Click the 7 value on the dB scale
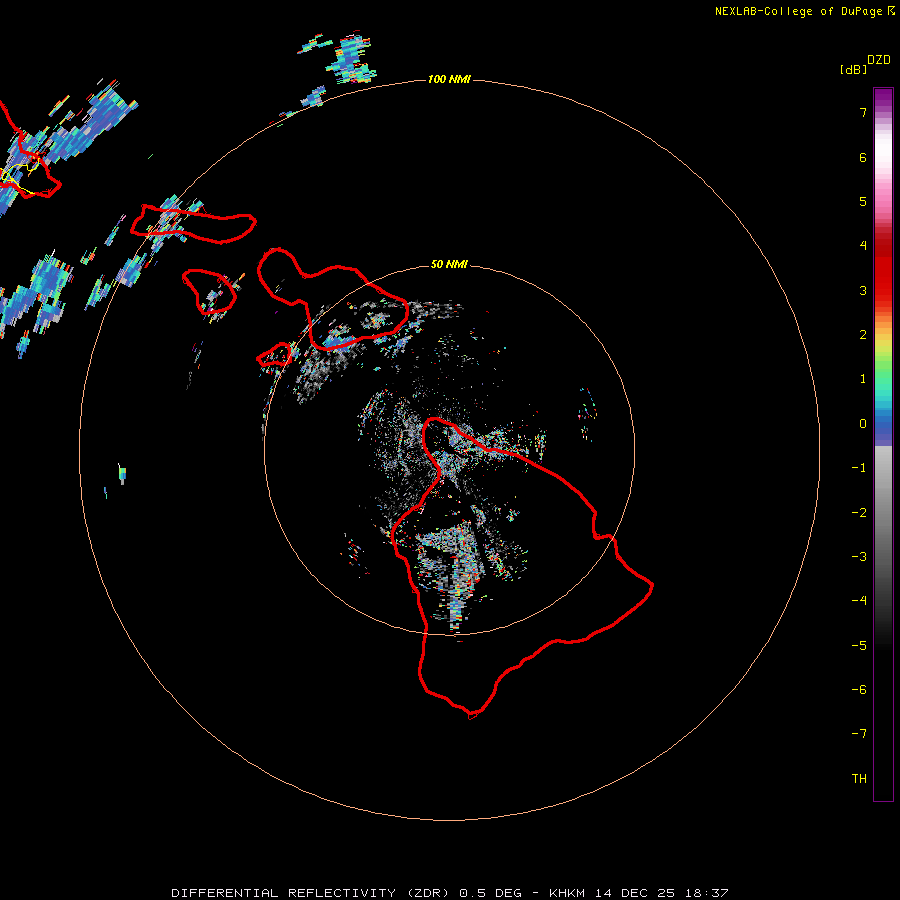 [863, 112]
